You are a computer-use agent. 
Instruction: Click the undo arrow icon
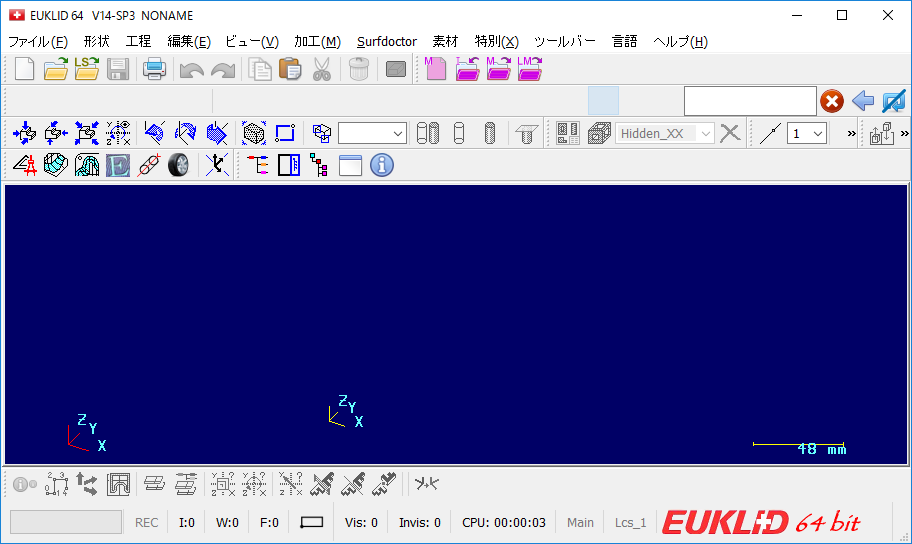pos(191,70)
